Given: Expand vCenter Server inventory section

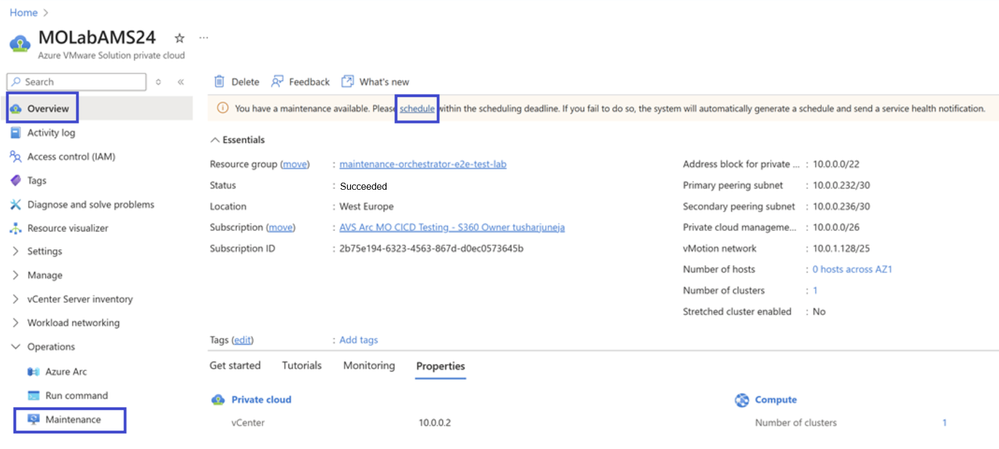Looking at the screenshot, I should (x=16, y=299).
